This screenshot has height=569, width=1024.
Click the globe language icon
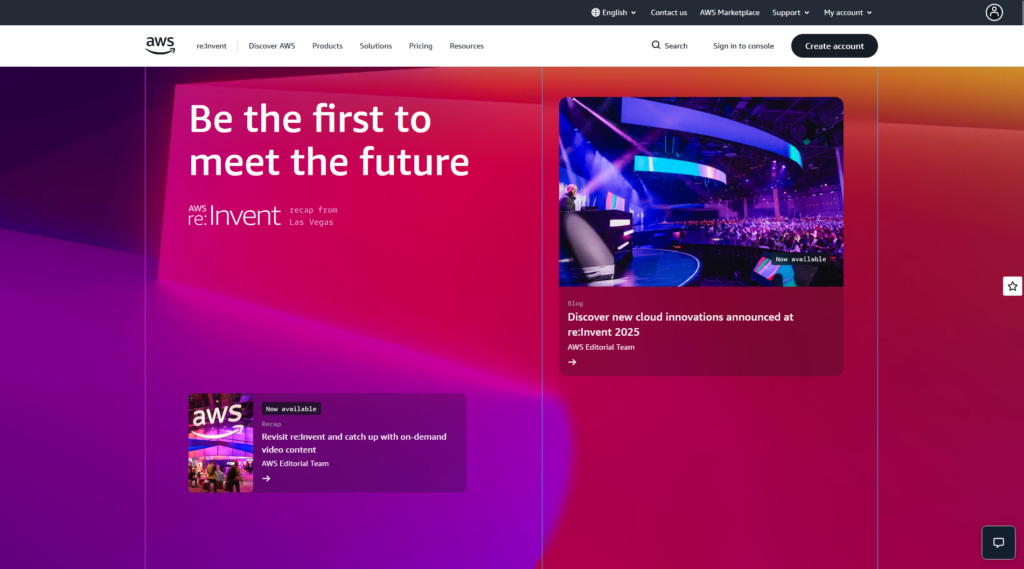tap(596, 13)
